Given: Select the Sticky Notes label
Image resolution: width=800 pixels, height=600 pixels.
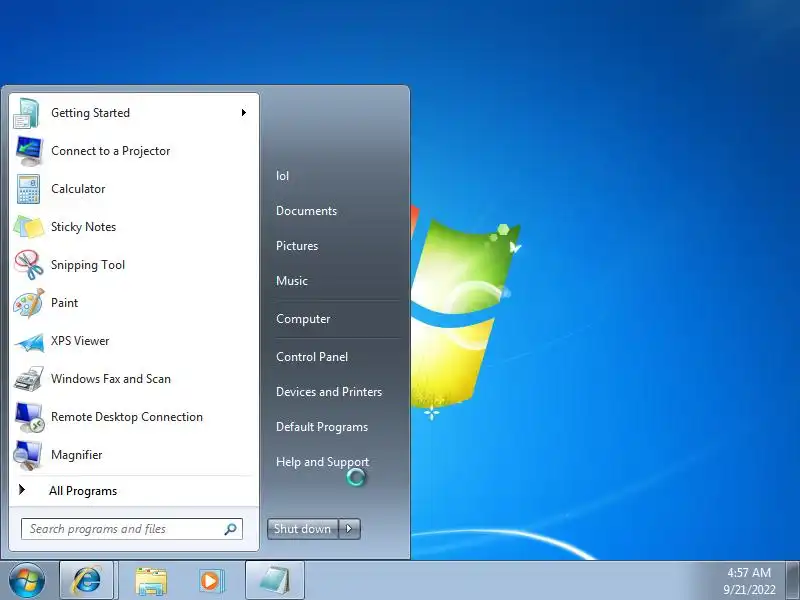Looking at the screenshot, I should (84, 227).
